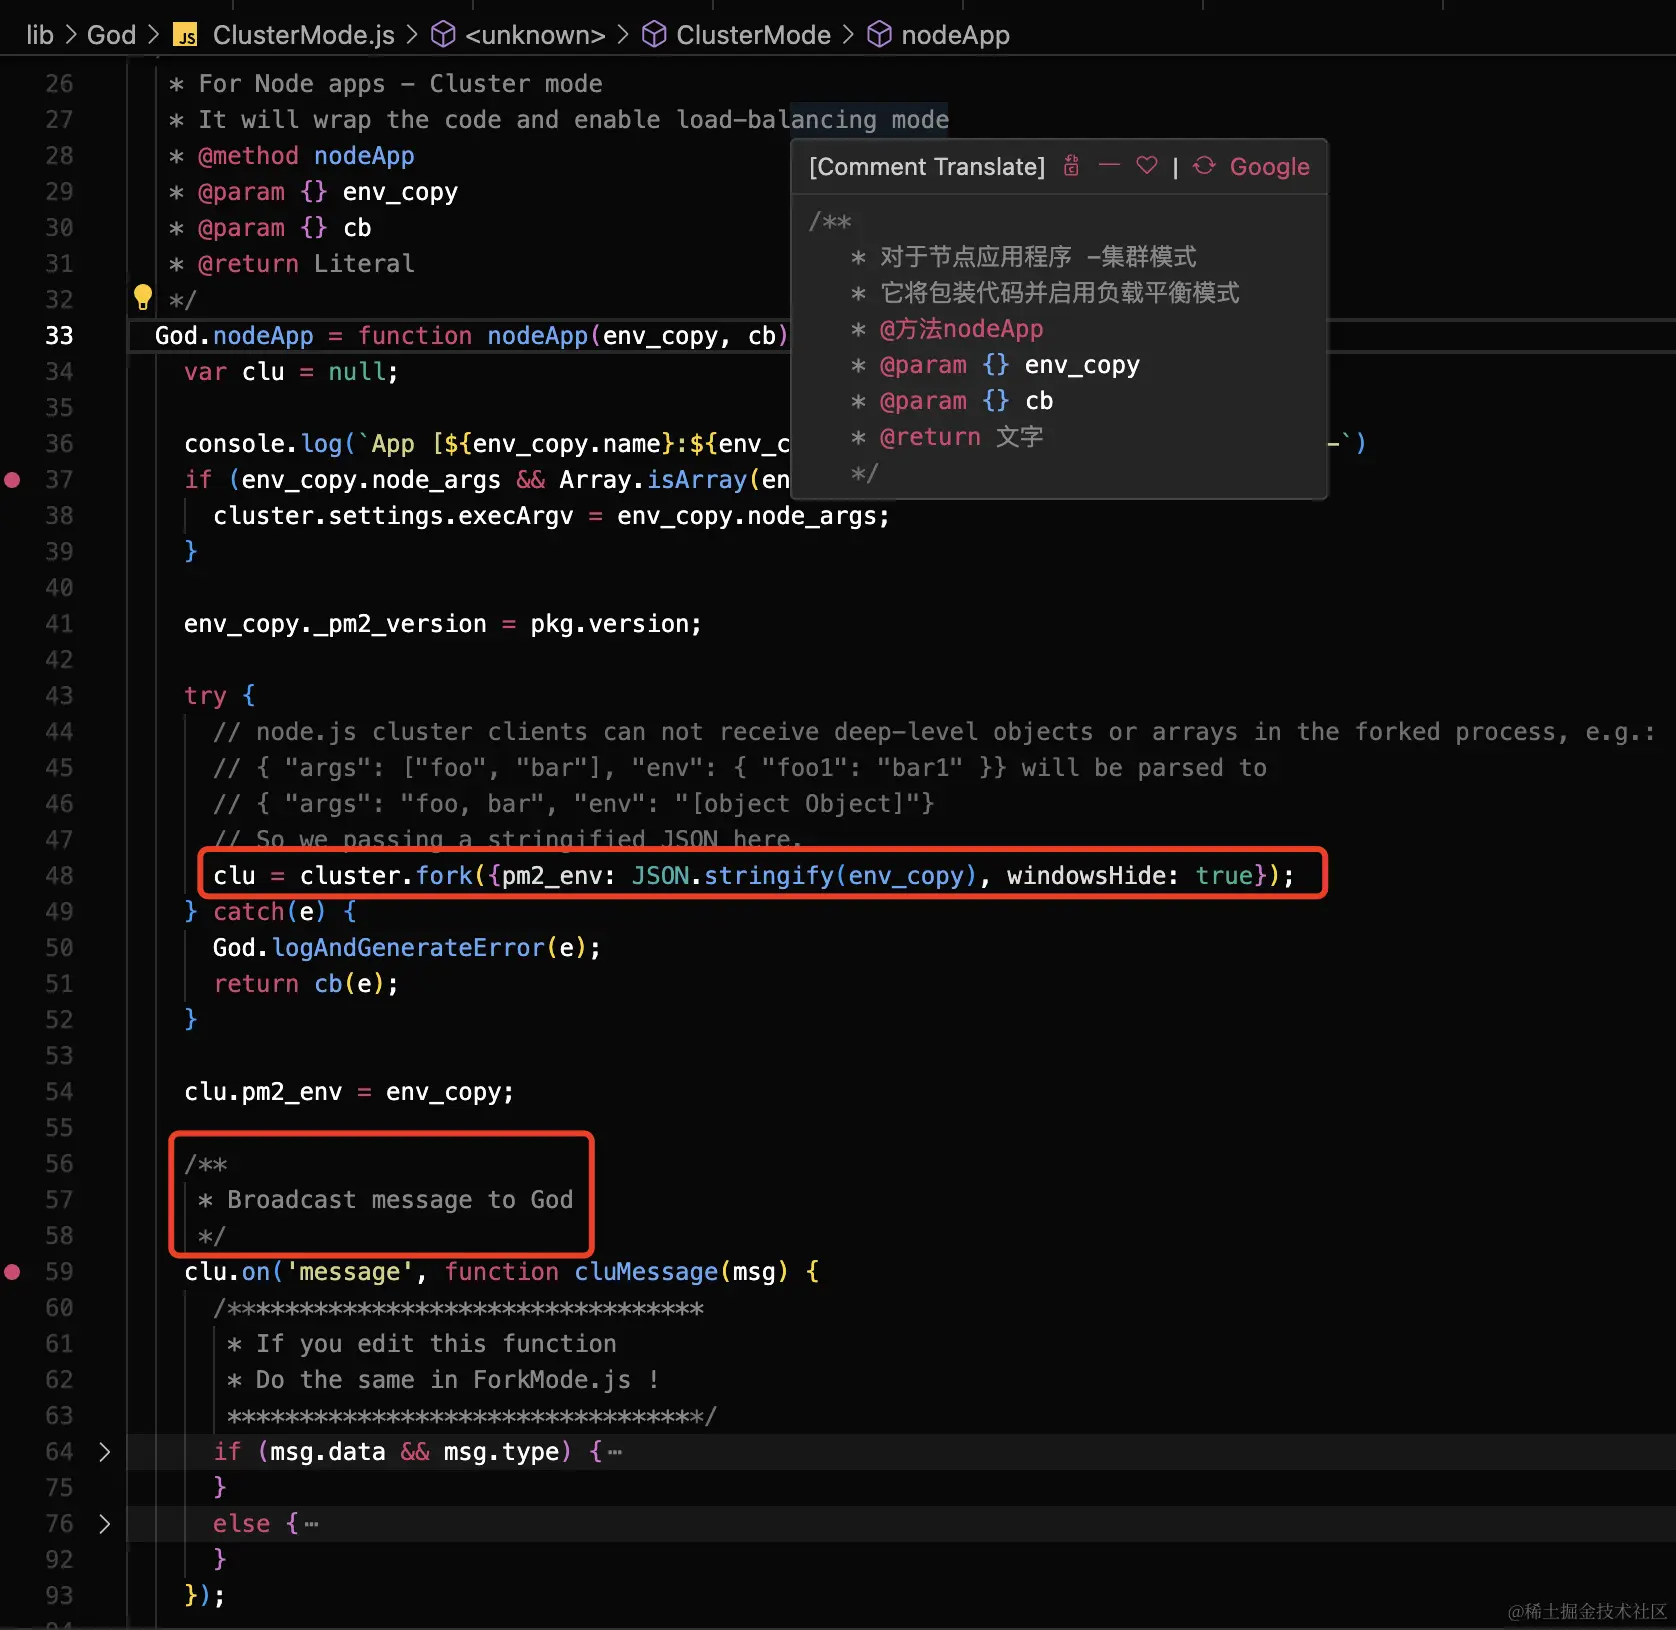Click 'For Node apps - Cluster mode' comment
The width and height of the screenshot is (1676, 1630).
pyautogui.click(x=400, y=84)
